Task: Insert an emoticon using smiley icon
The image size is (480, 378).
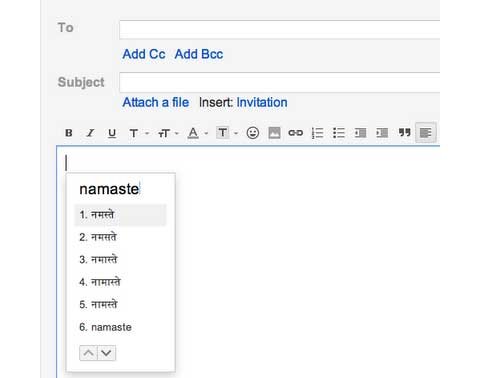Action: [253, 133]
